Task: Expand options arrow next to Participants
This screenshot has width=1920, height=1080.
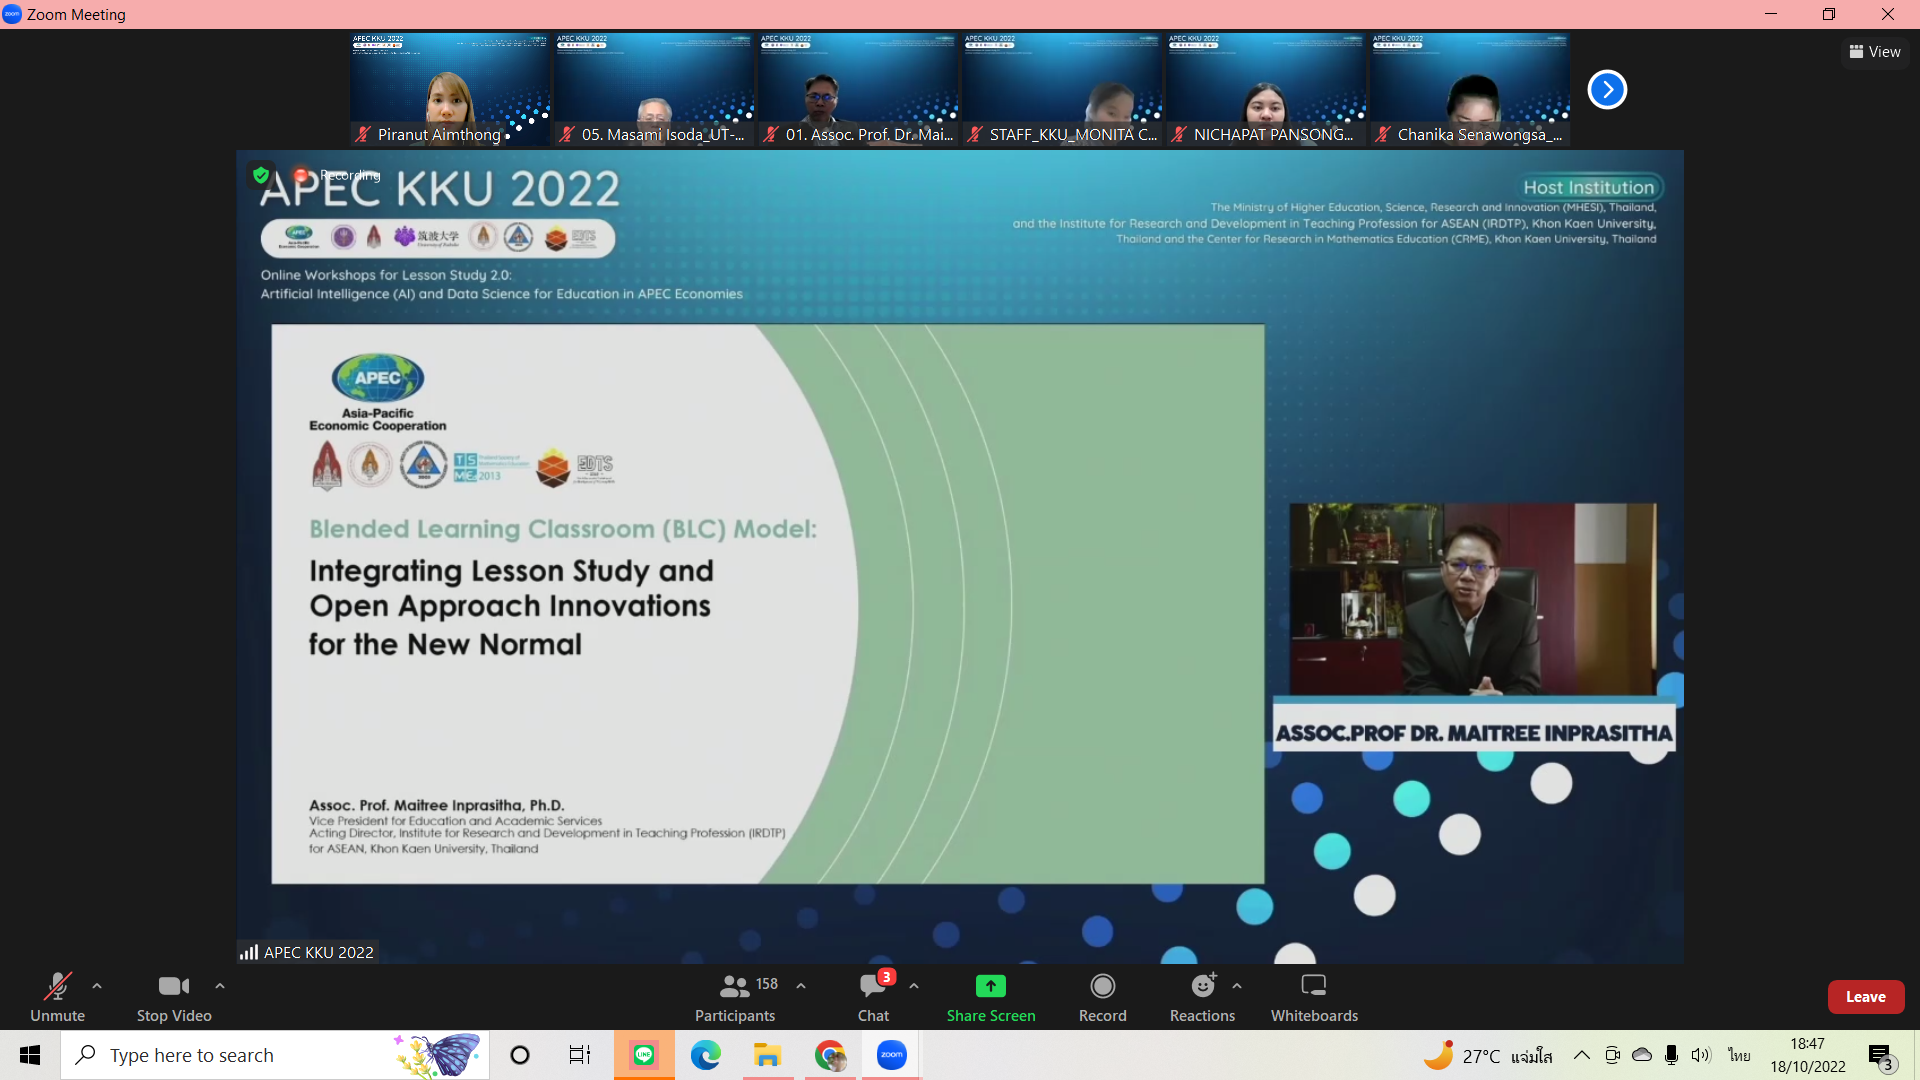Action: (801, 986)
